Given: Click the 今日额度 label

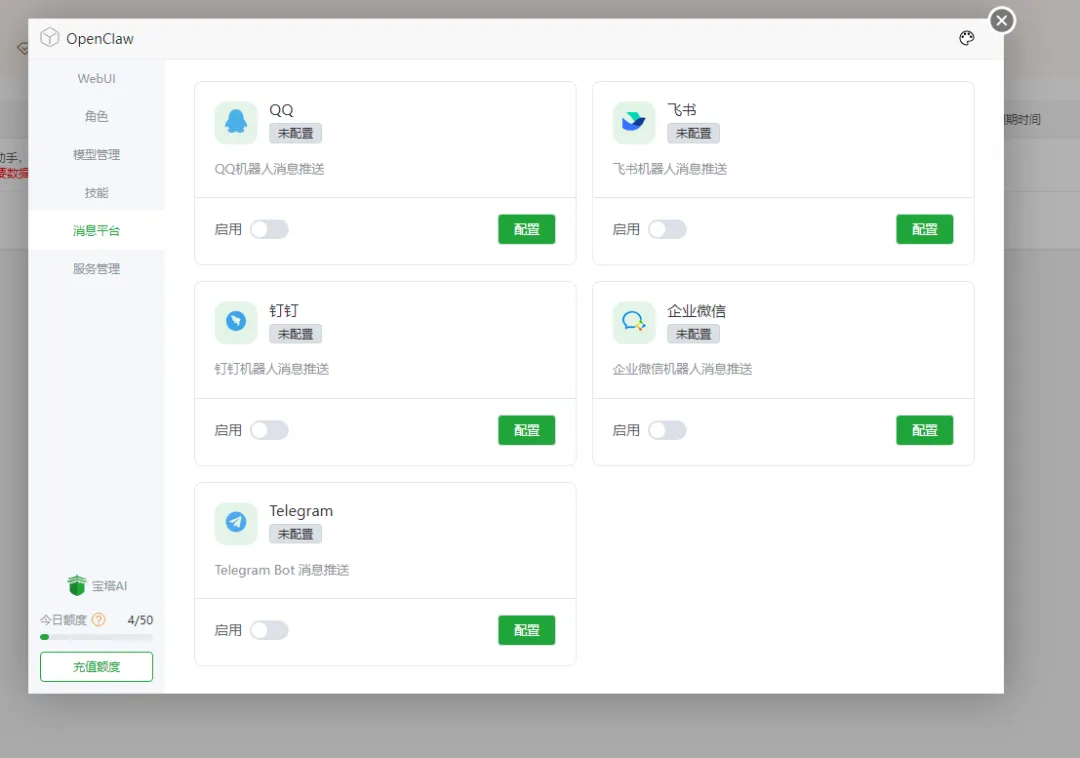Looking at the screenshot, I should (63, 620).
